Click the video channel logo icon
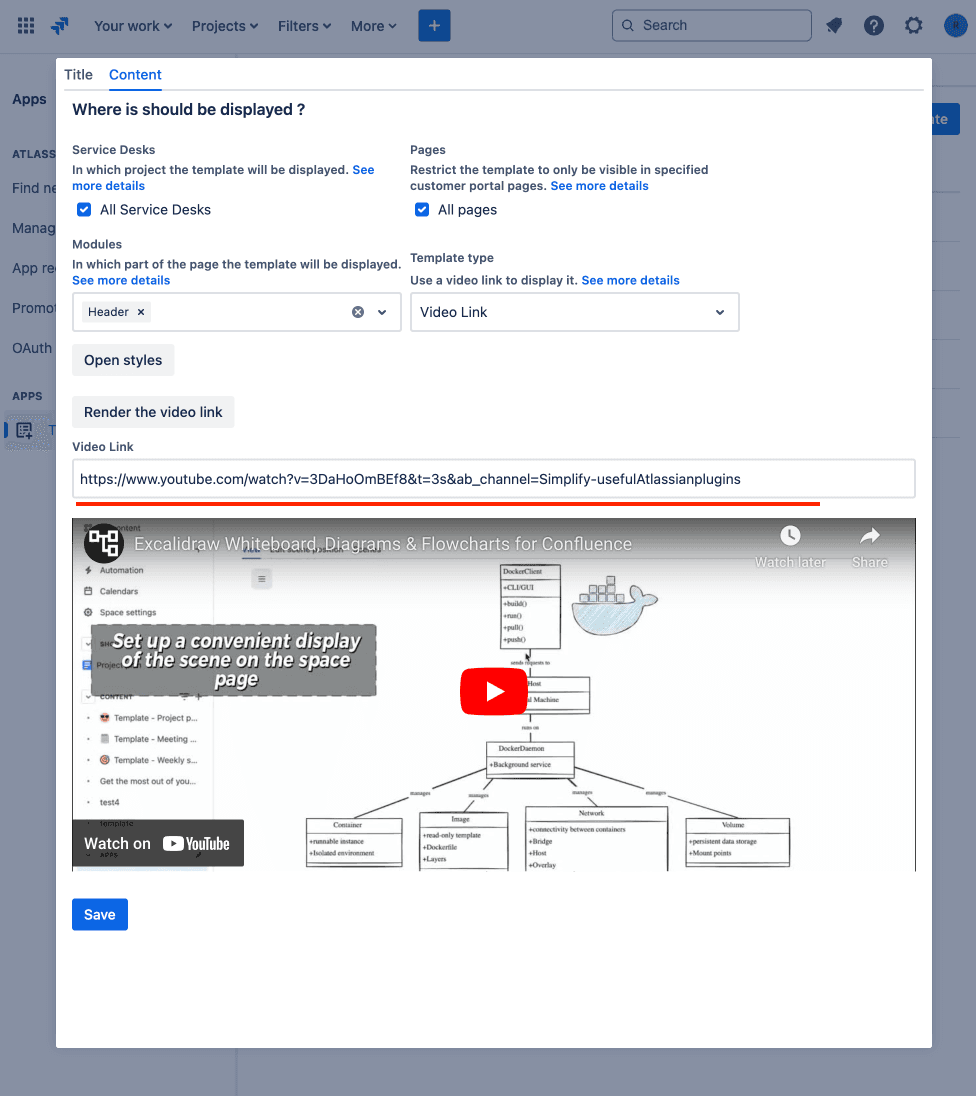 [104, 543]
